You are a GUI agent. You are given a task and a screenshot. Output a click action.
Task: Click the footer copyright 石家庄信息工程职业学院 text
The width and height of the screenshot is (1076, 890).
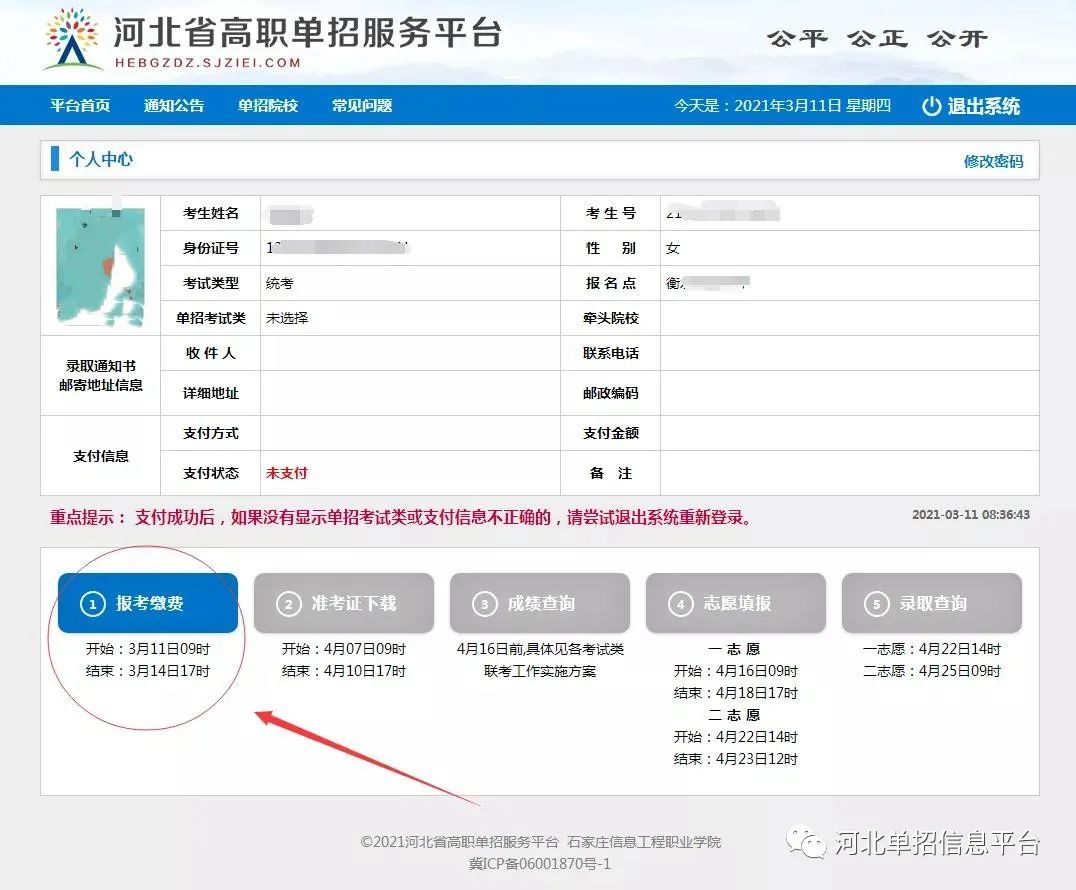pyautogui.click(x=644, y=842)
